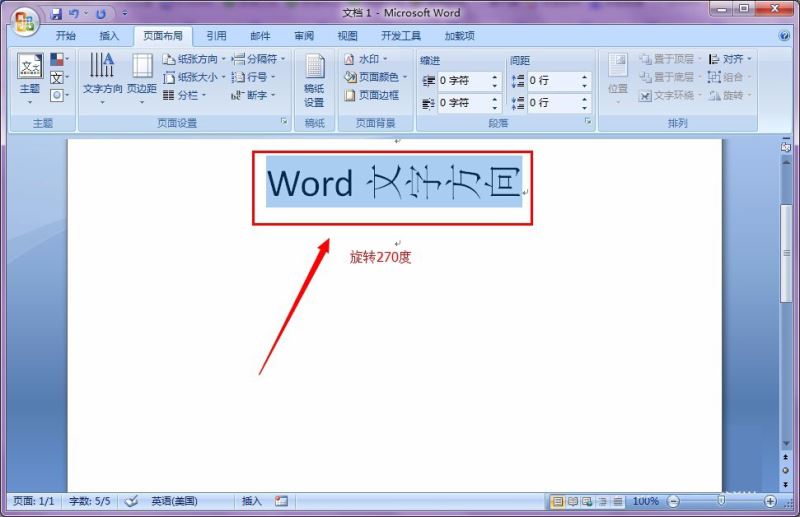Click zoom in plus button
The width and height of the screenshot is (800, 517).
[770, 502]
